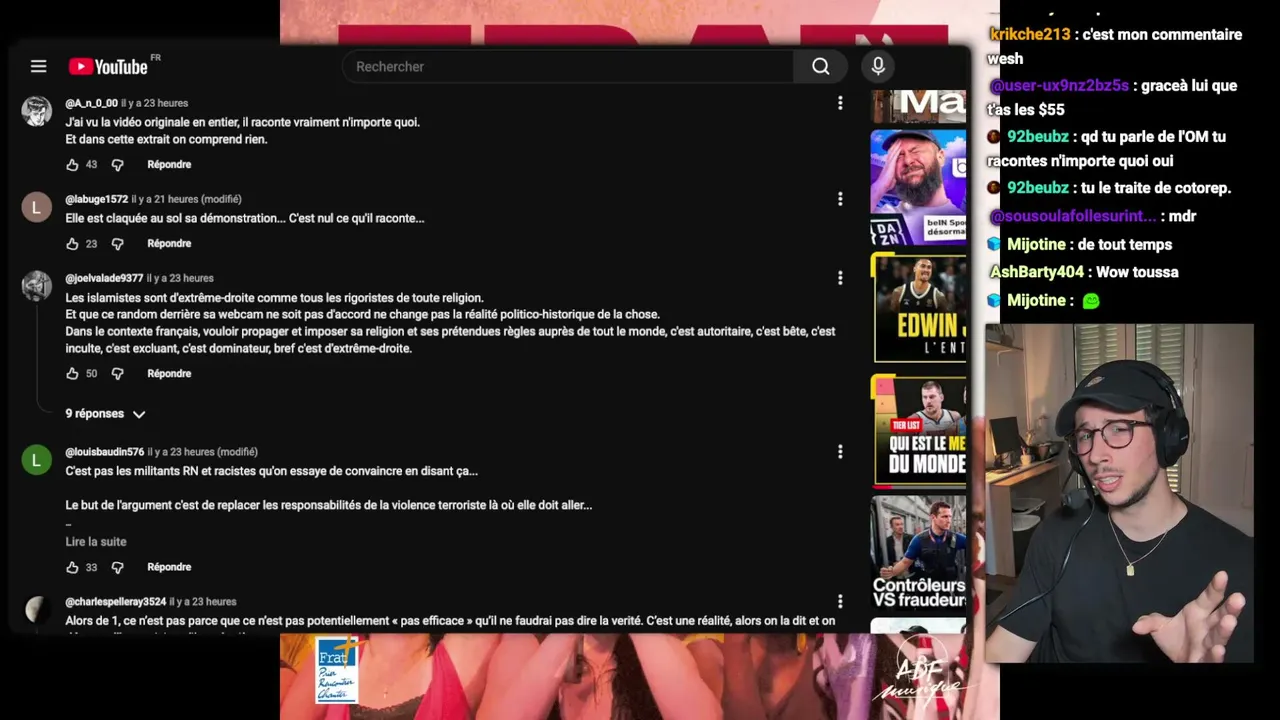
Task: Open the @A_n_0_00 username link
Action: tap(91, 103)
